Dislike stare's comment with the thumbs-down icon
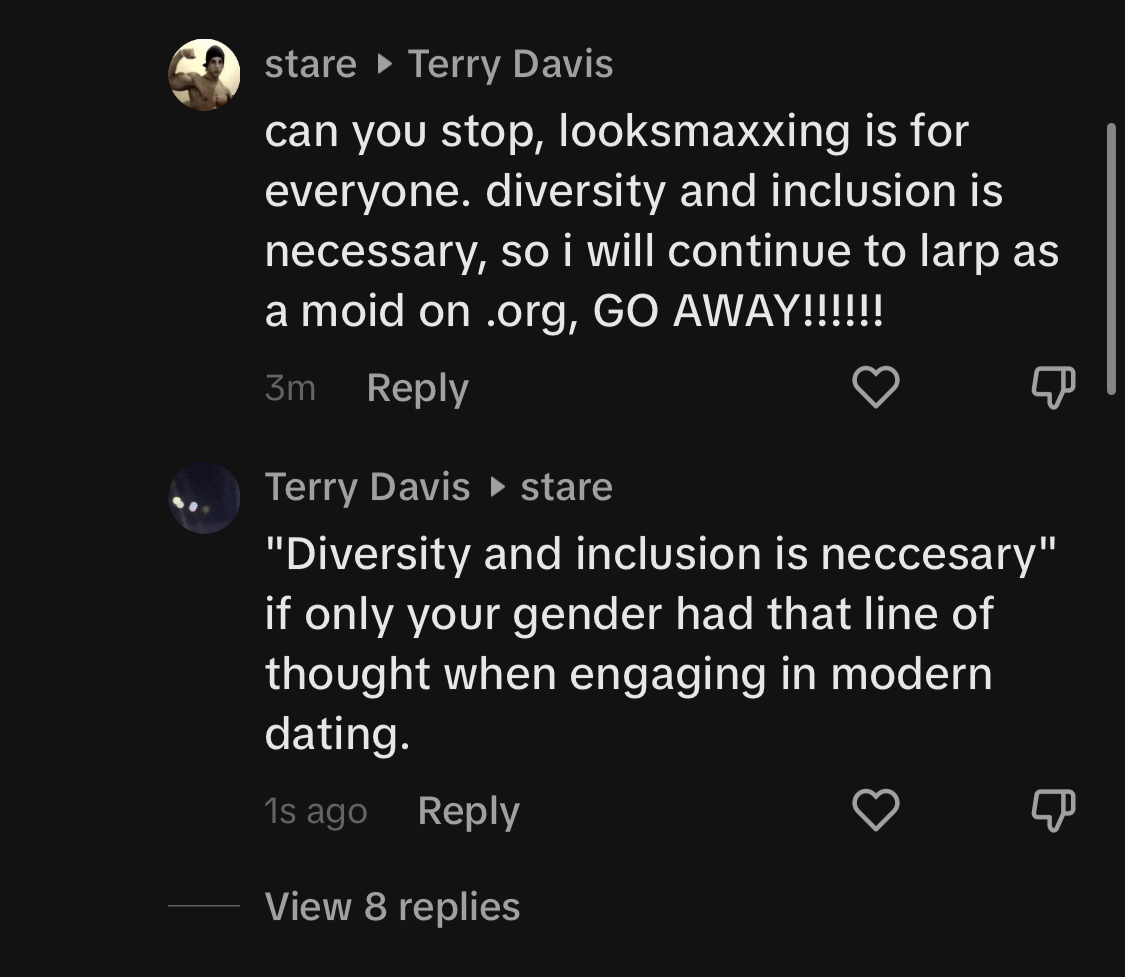 point(1053,387)
